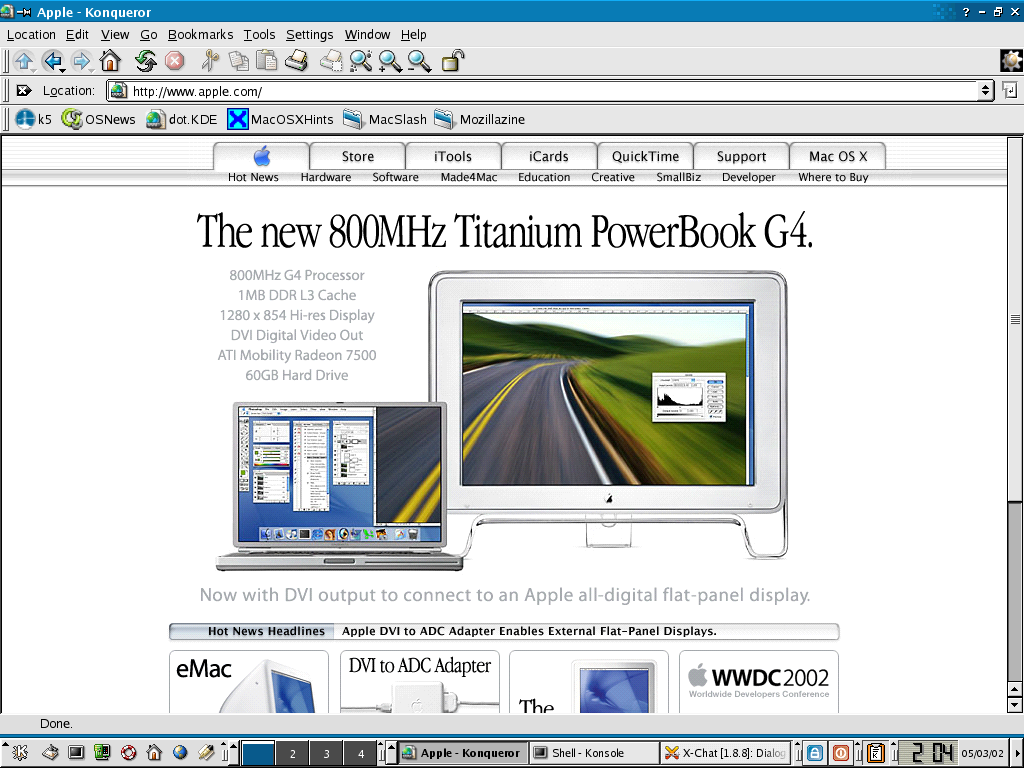Viewport: 1024px width, 768px height.
Task: Click the vertical scrollbar handle of the page
Action: [x=1014, y=319]
